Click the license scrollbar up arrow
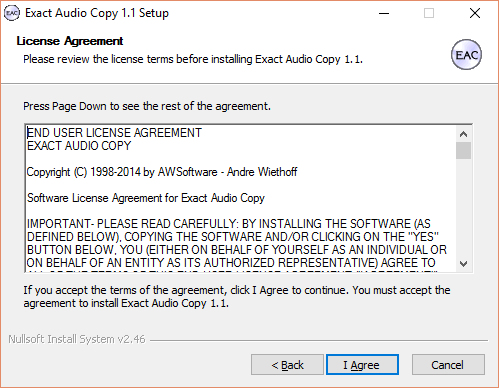499x388 pixels. [x=463, y=134]
